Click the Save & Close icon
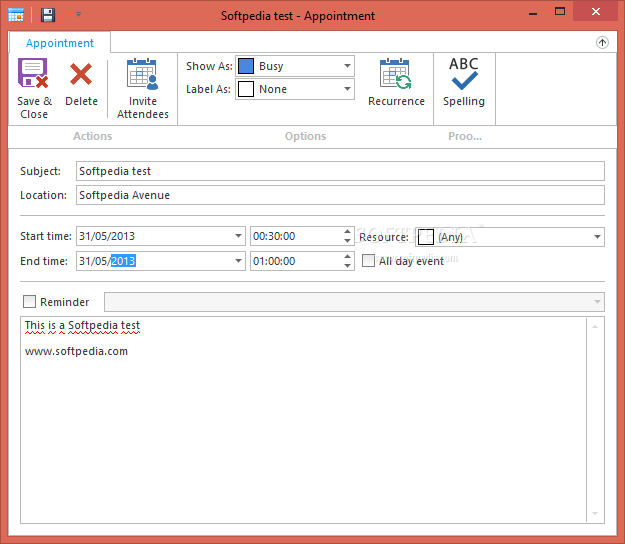Image resolution: width=625 pixels, height=544 pixels. [x=33, y=73]
